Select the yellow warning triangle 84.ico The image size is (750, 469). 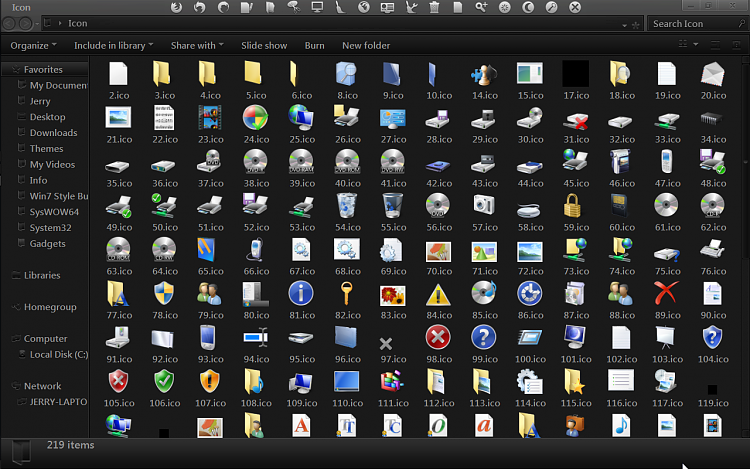tap(438, 293)
